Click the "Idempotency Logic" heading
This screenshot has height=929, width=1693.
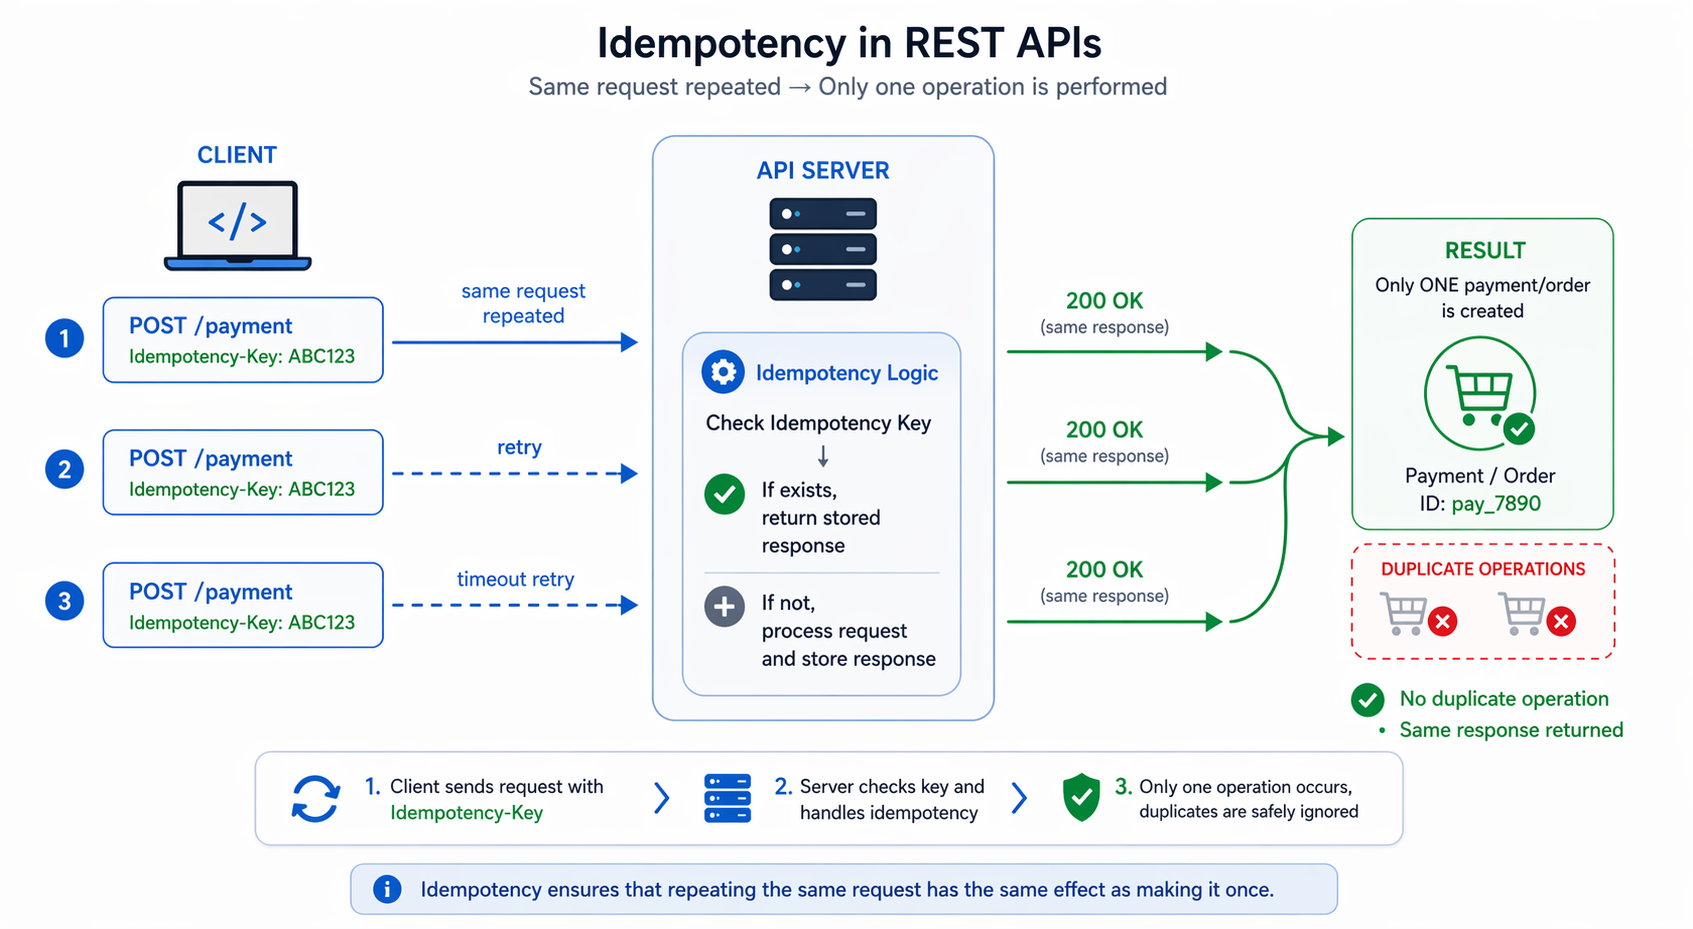coord(847,373)
